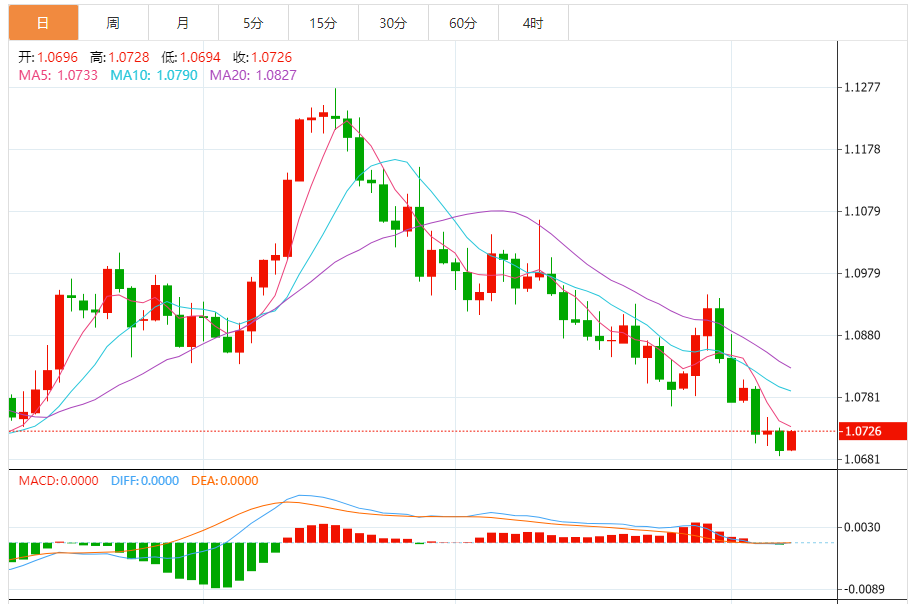Select the 日 (daily) timeframe tab
This screenshot has width=914, height=604.
tap(43, 23)
